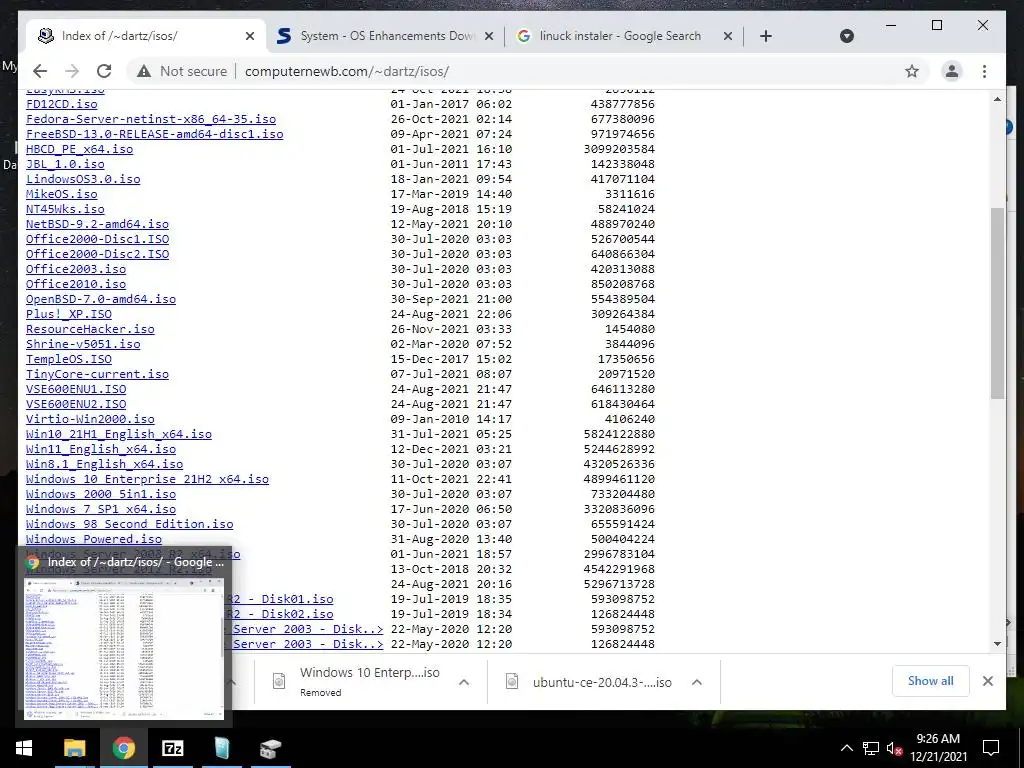Screen dimensions: 1024x768
Task: Open a new tab with the plus
Action: pos(766,36)
